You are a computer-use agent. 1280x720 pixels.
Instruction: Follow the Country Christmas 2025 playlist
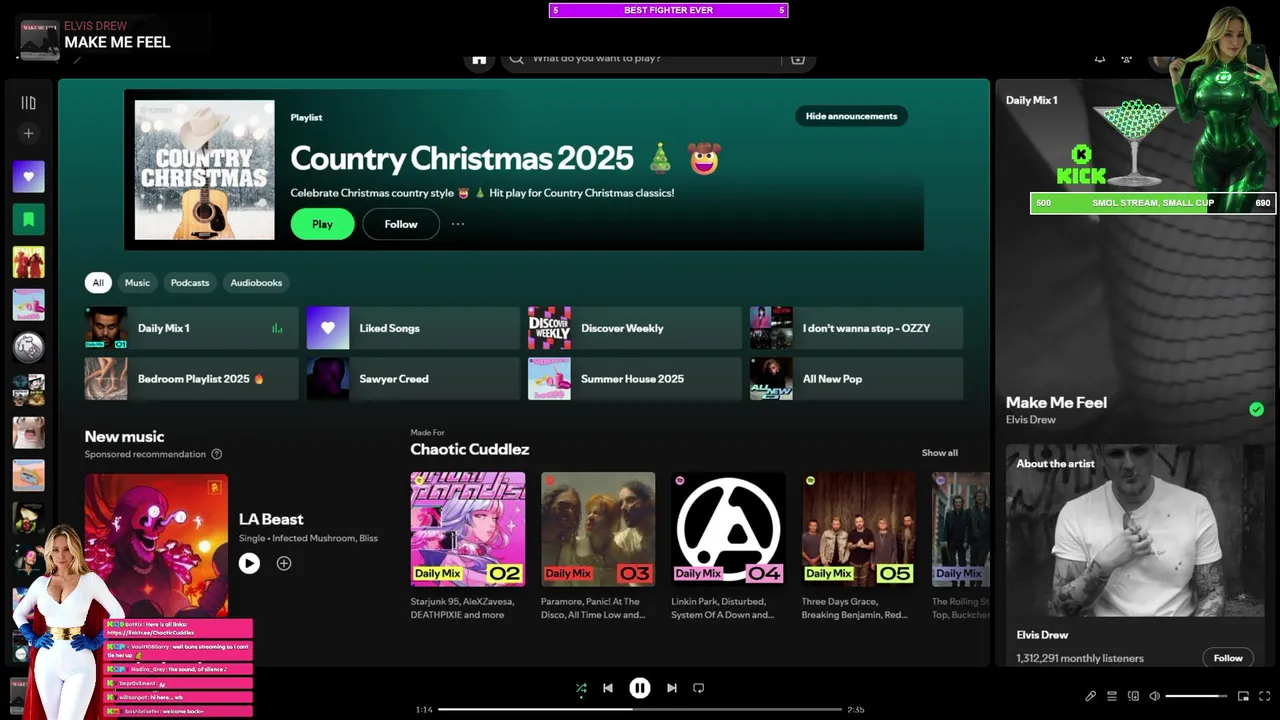click(401, 224)
